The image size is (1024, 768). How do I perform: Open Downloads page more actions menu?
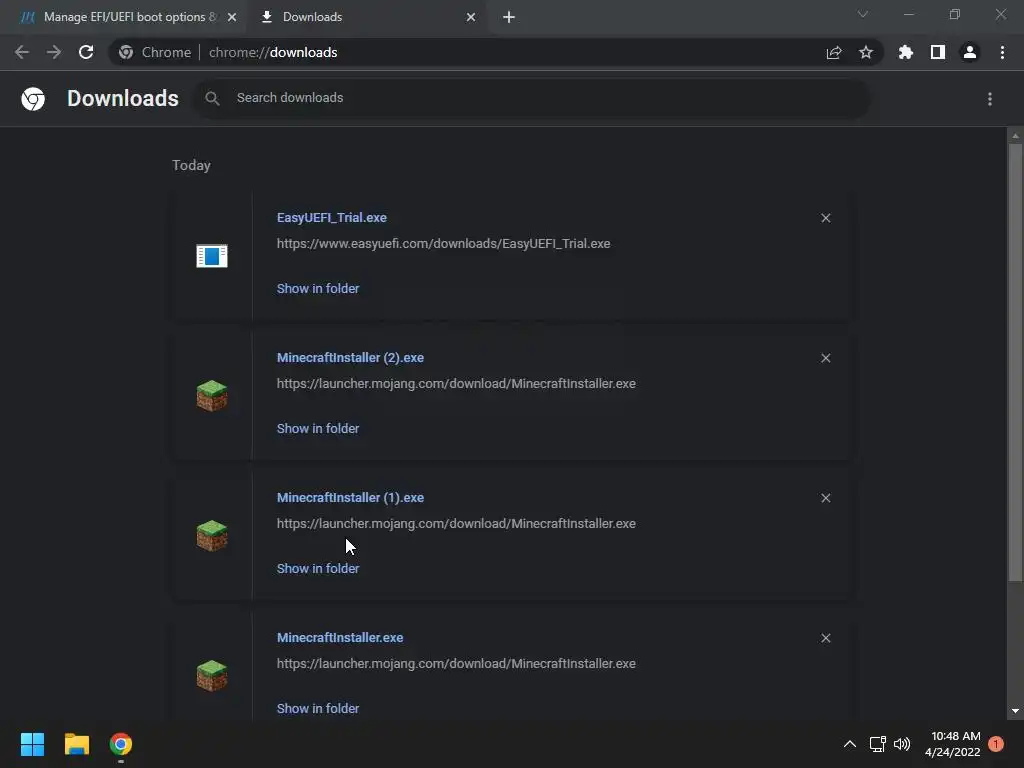tap(990, 99)
